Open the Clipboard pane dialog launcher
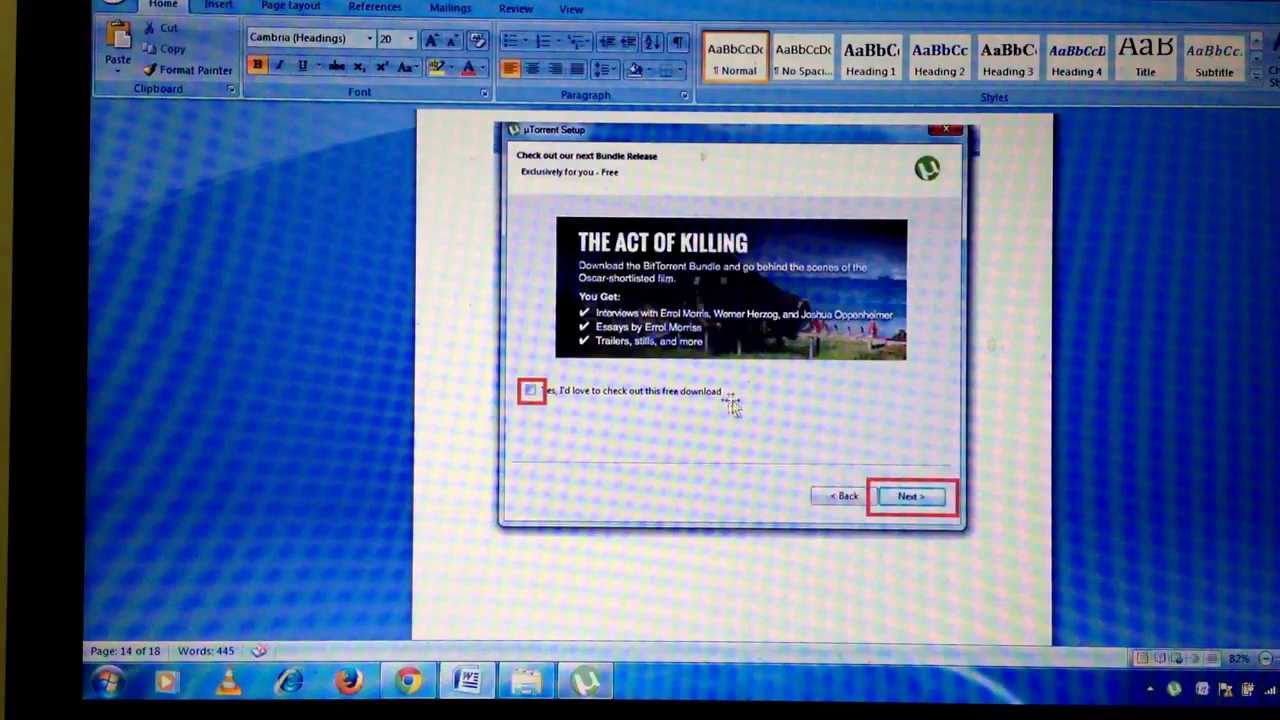 tap(231, 90)
